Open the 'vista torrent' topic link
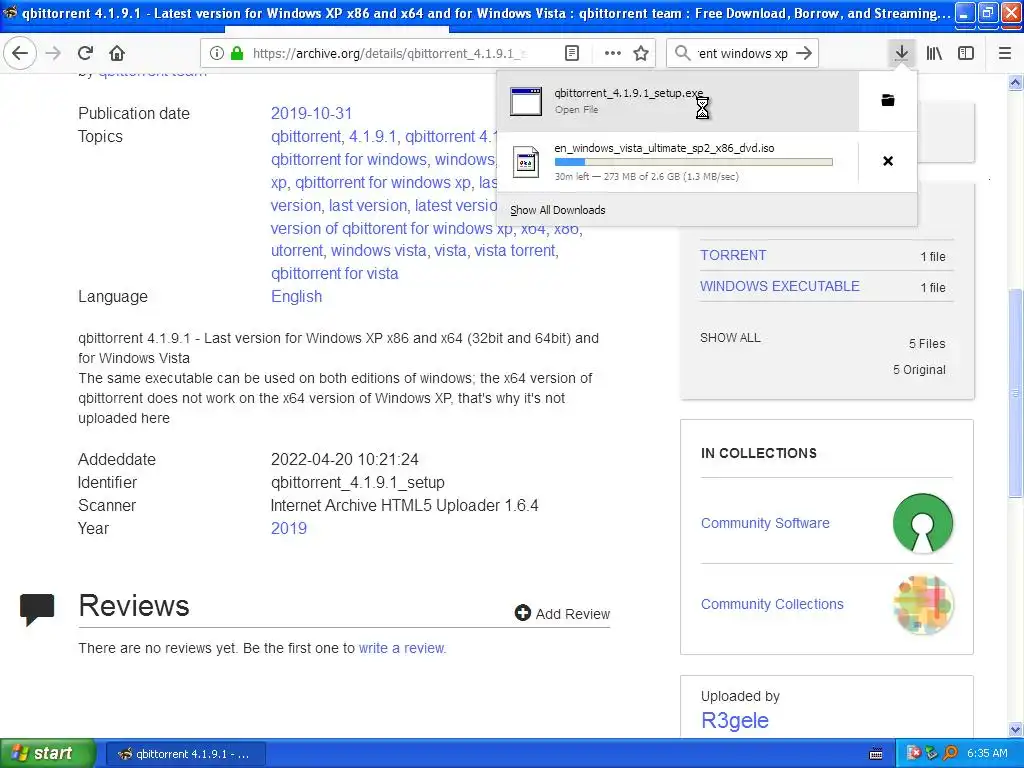This screenshot has width=1024, height=768. (x=515, y=250)
